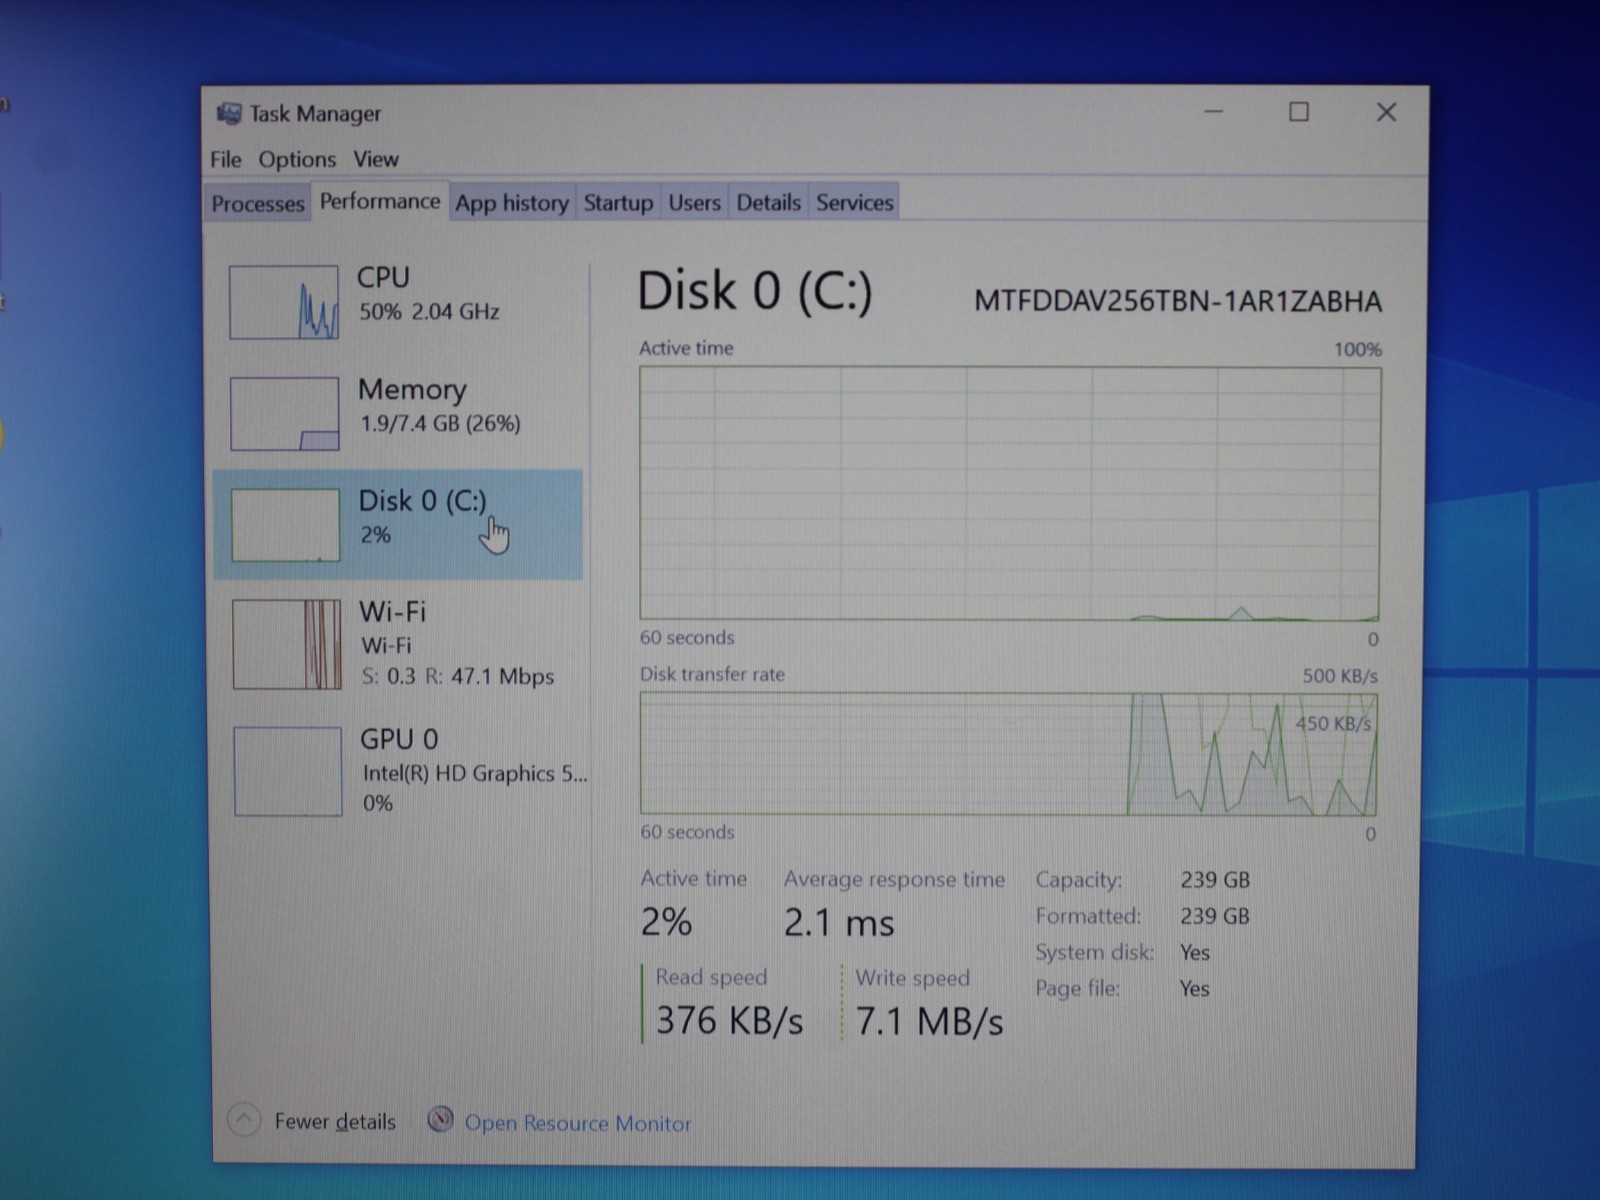Collapse view with Fewer details
This screenshot has width=1600, height=1200.
click(335, 1122)
